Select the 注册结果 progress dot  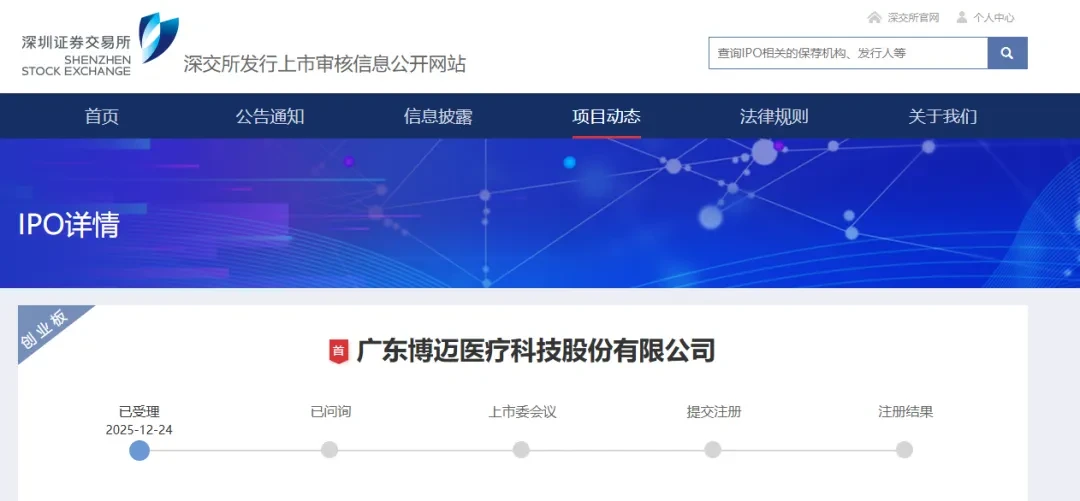click(904, 450)
